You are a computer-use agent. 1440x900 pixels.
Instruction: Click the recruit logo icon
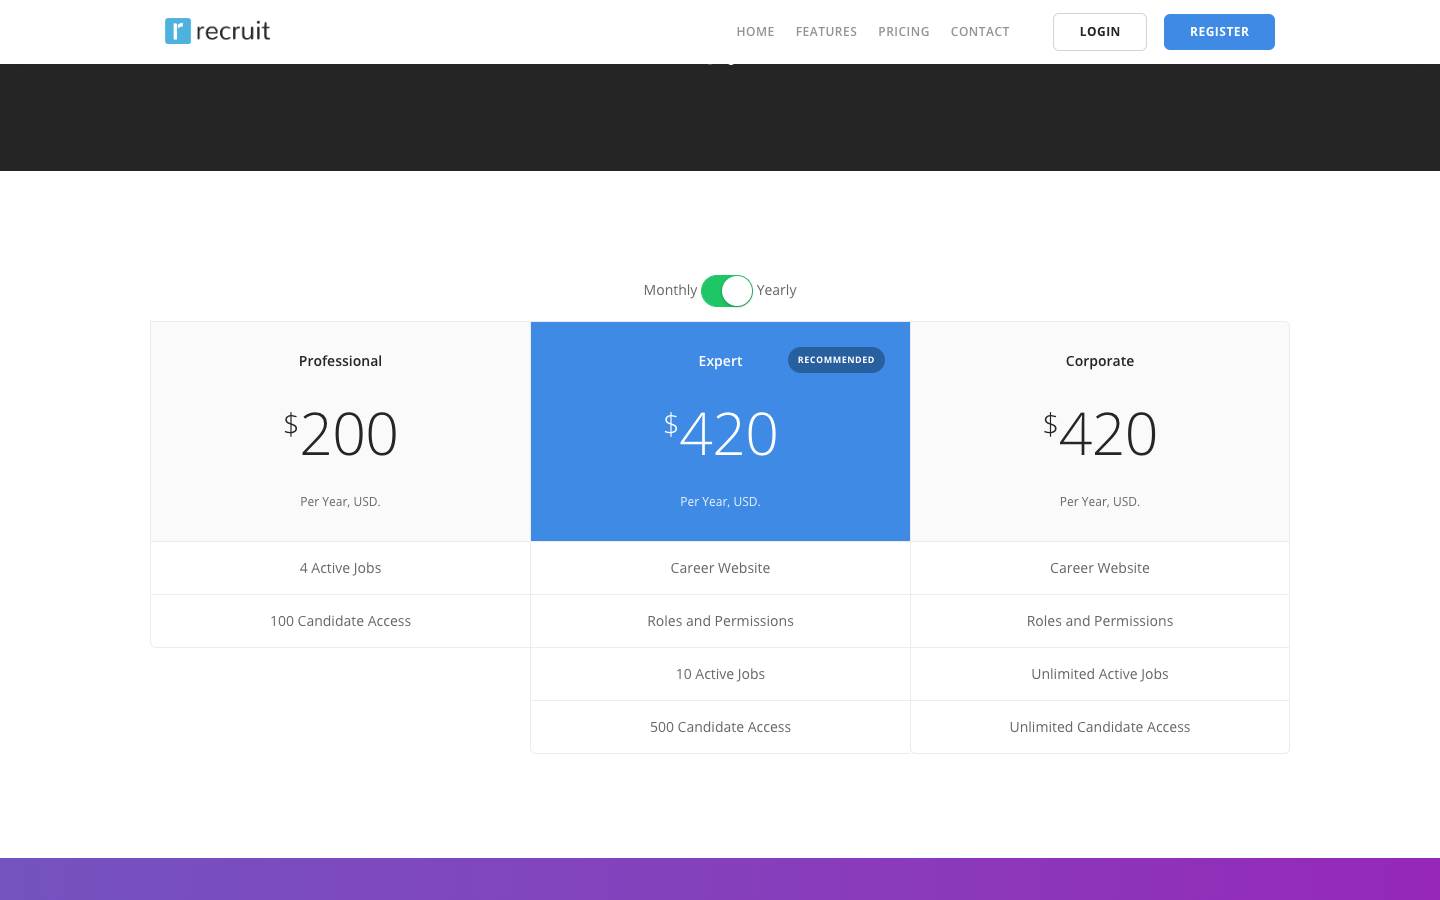point(178,31)
